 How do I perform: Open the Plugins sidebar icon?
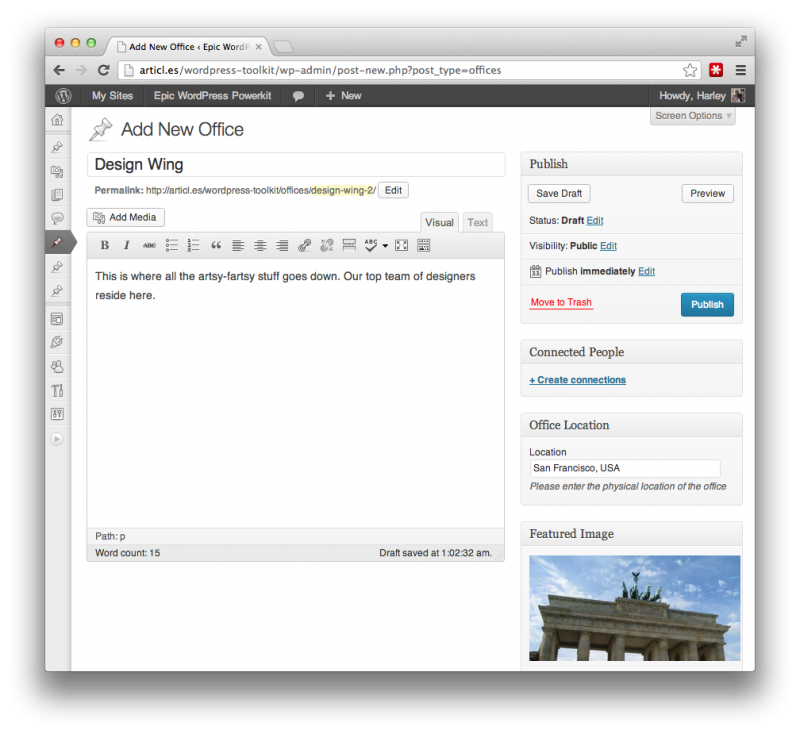(57, 342)
